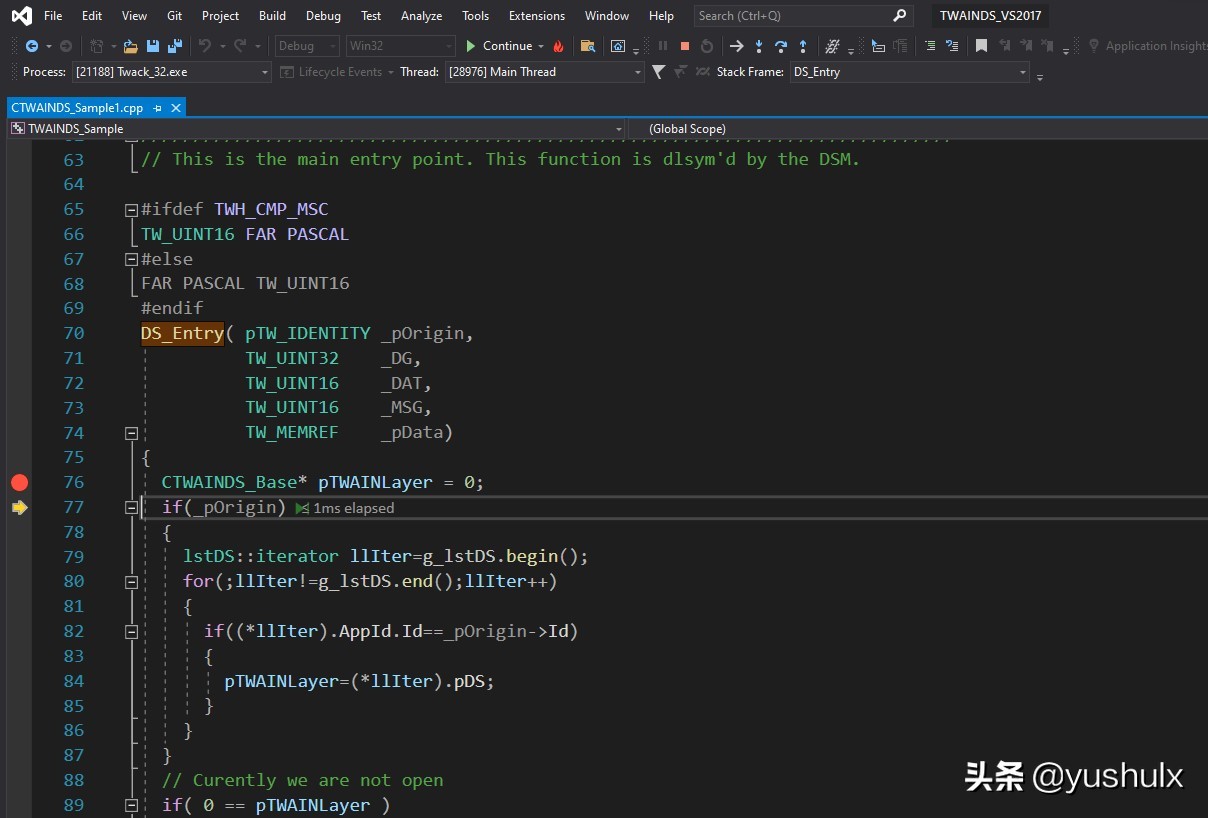Select the CTWAINDS_Sample1.cpp tab

pyautogui.click(x=77, y=108)
